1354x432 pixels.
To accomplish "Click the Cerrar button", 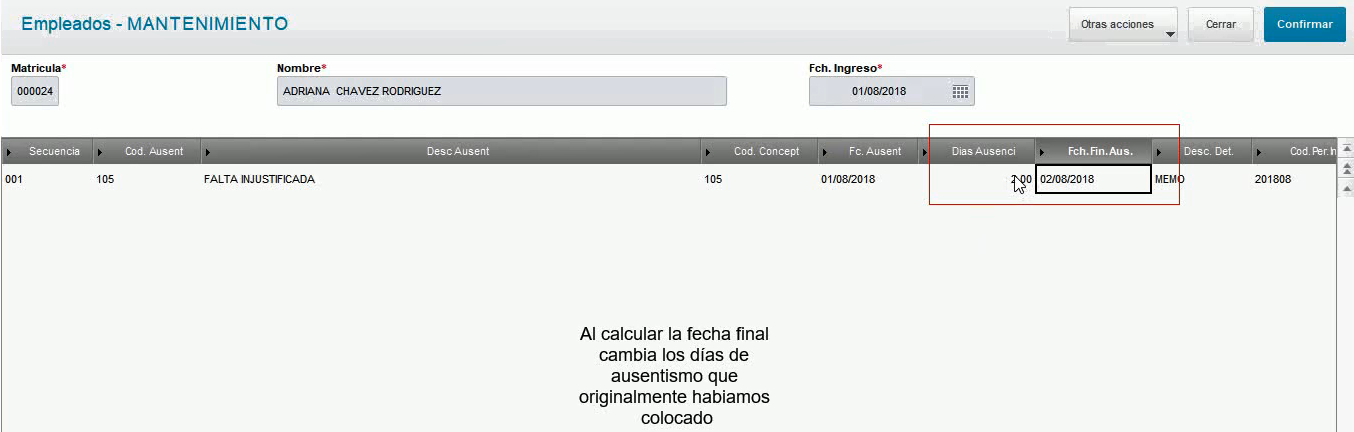I will [x=1221, y=25].
